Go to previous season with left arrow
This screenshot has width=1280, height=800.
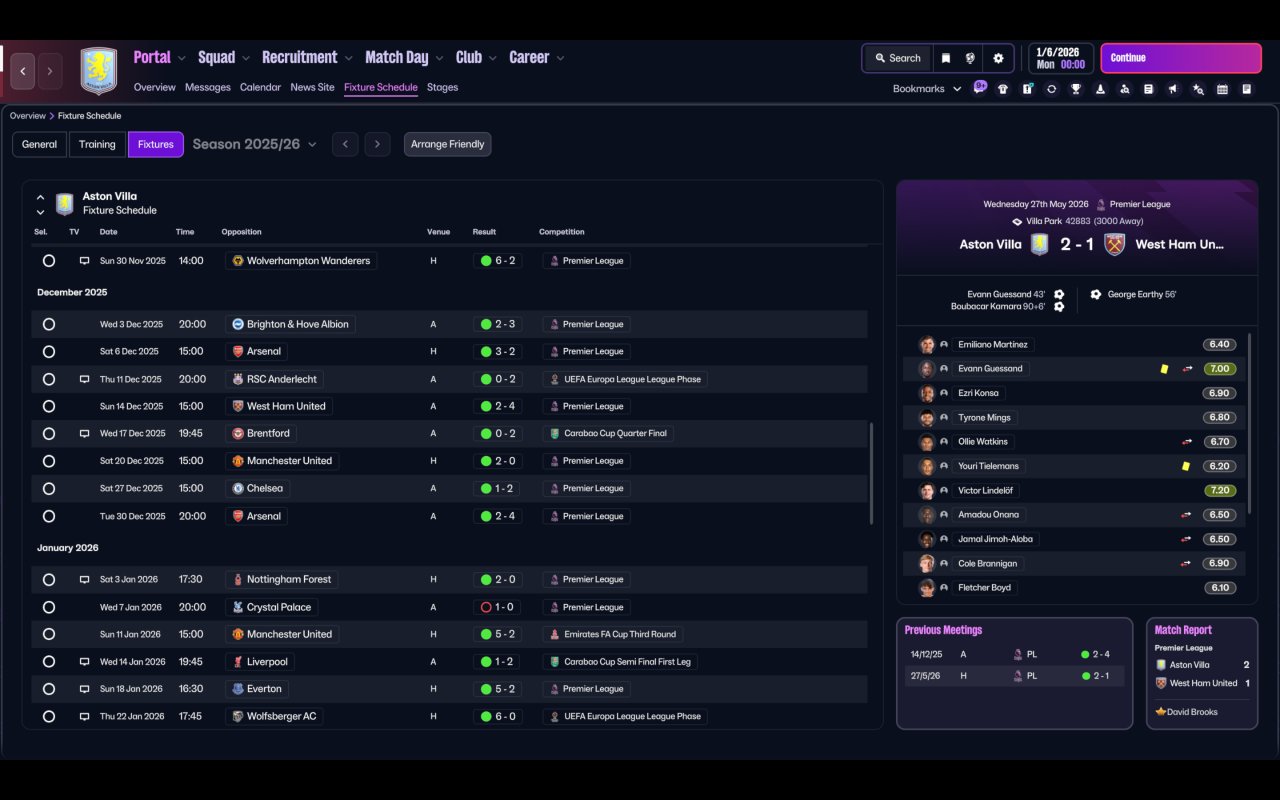[345, 144]
